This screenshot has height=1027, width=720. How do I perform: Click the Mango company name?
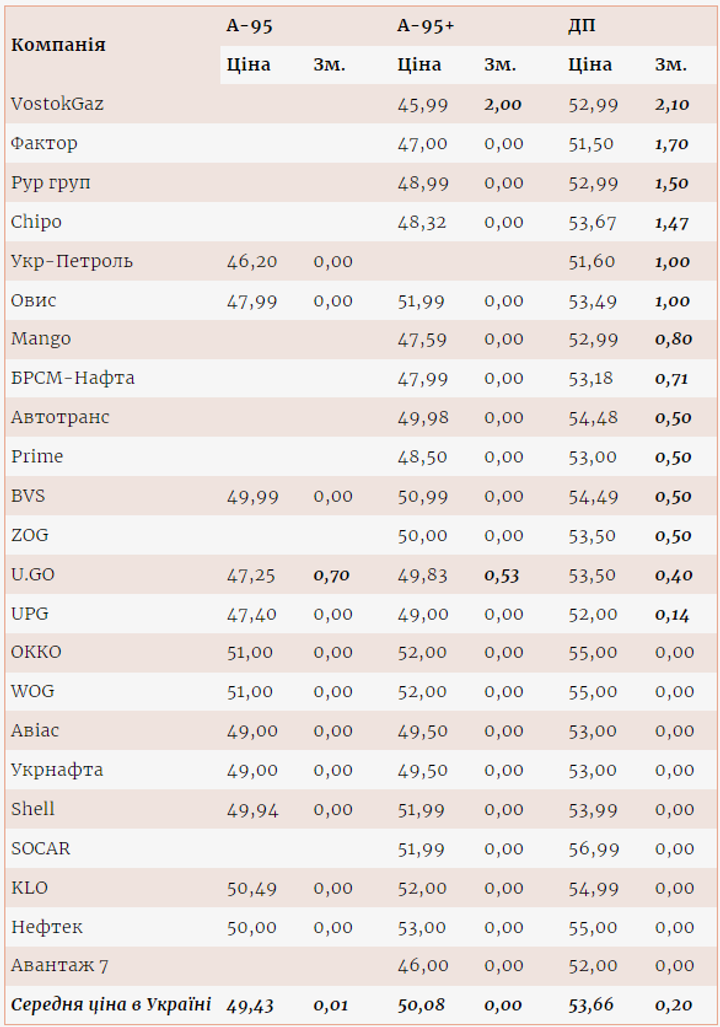[x=41, y=339]
